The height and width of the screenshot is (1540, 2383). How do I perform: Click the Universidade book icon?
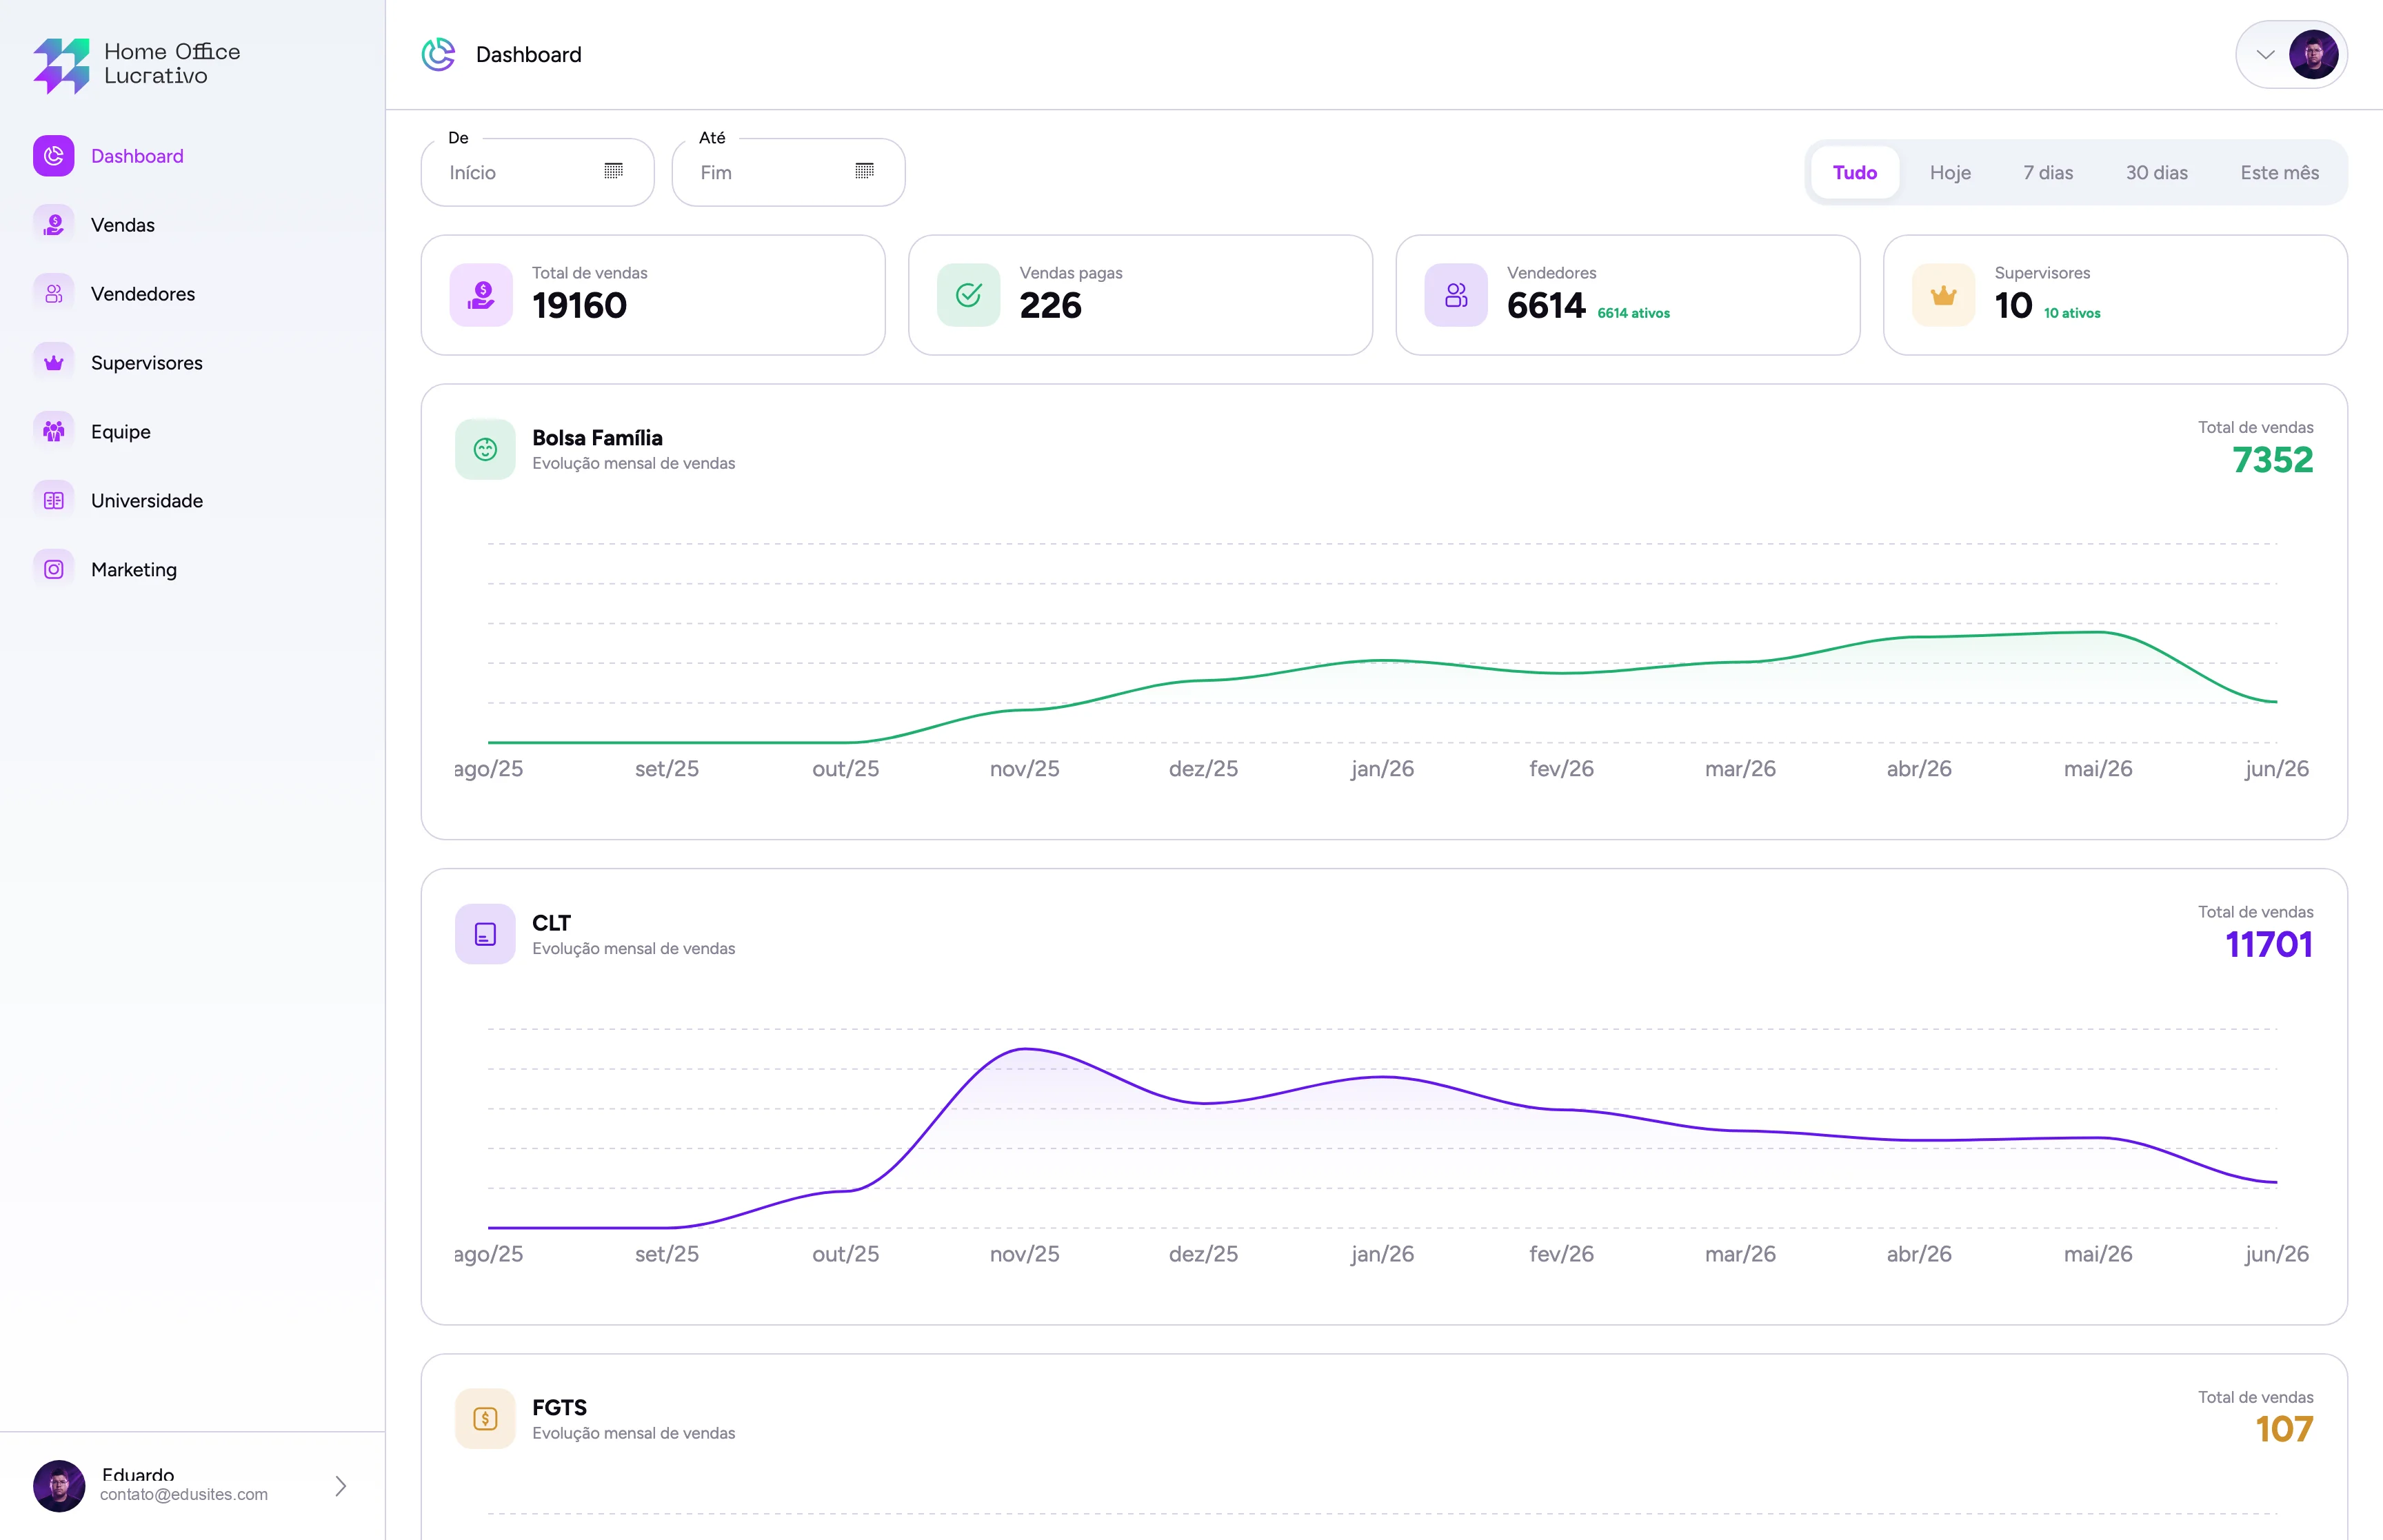coord(54,501)
